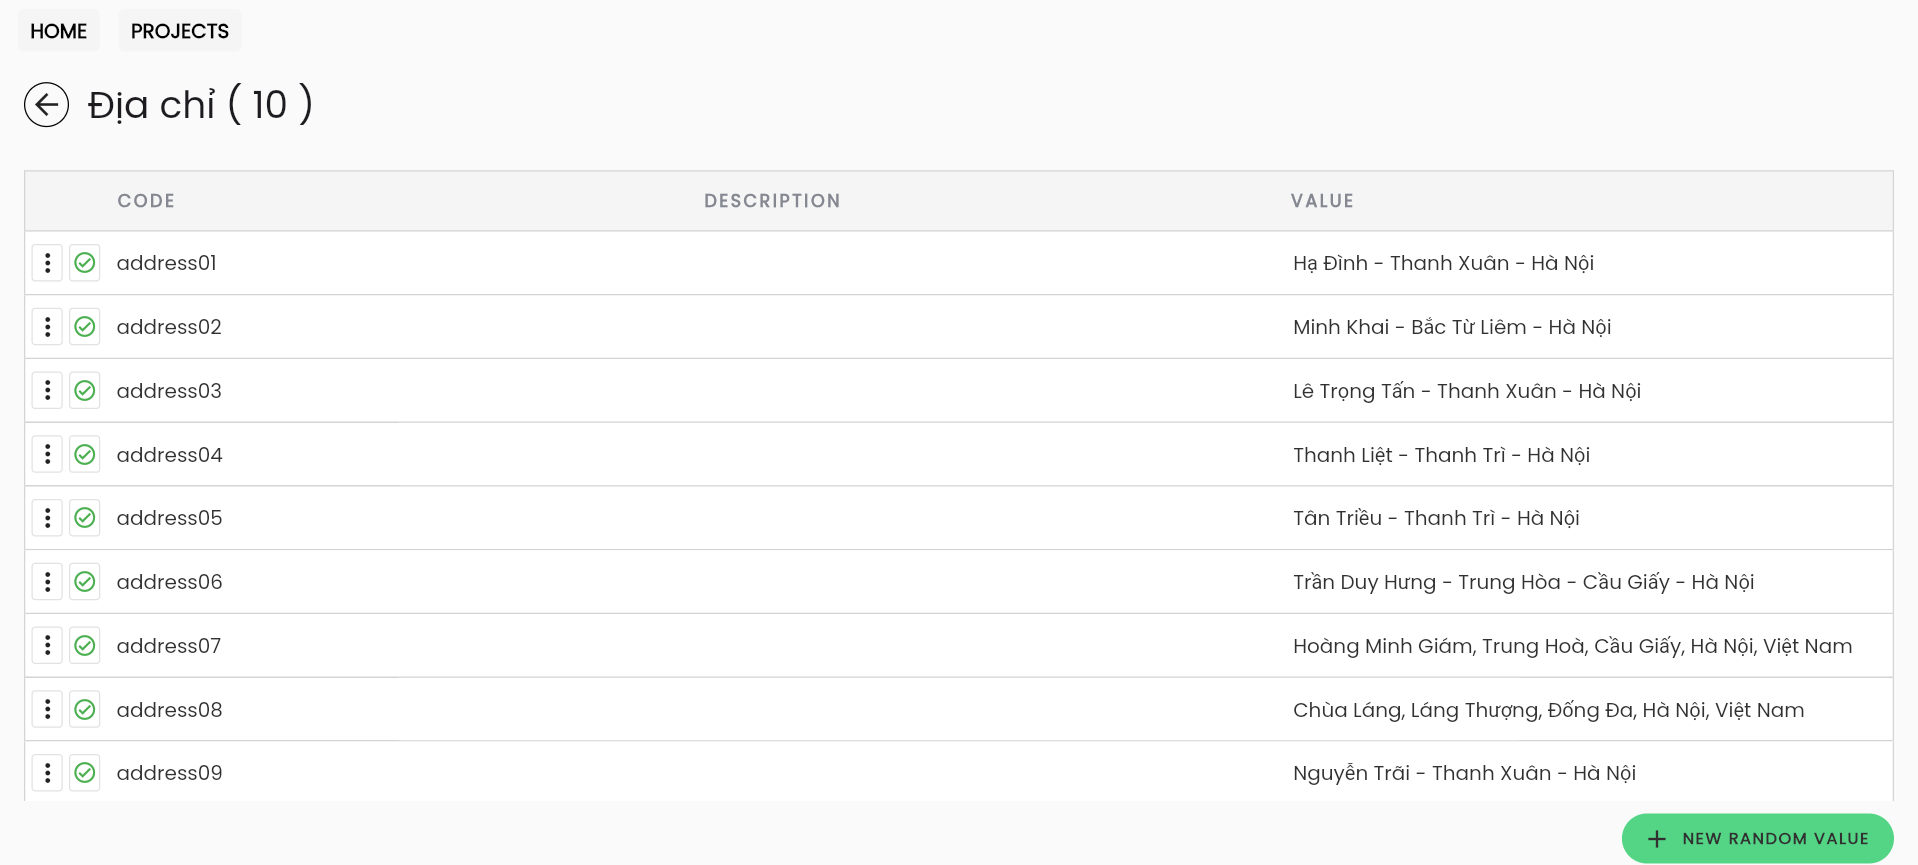The image size is (1918, 865).
Task: Select the address09 code cell
Action: pyautogui.click(x=169, y=773)
